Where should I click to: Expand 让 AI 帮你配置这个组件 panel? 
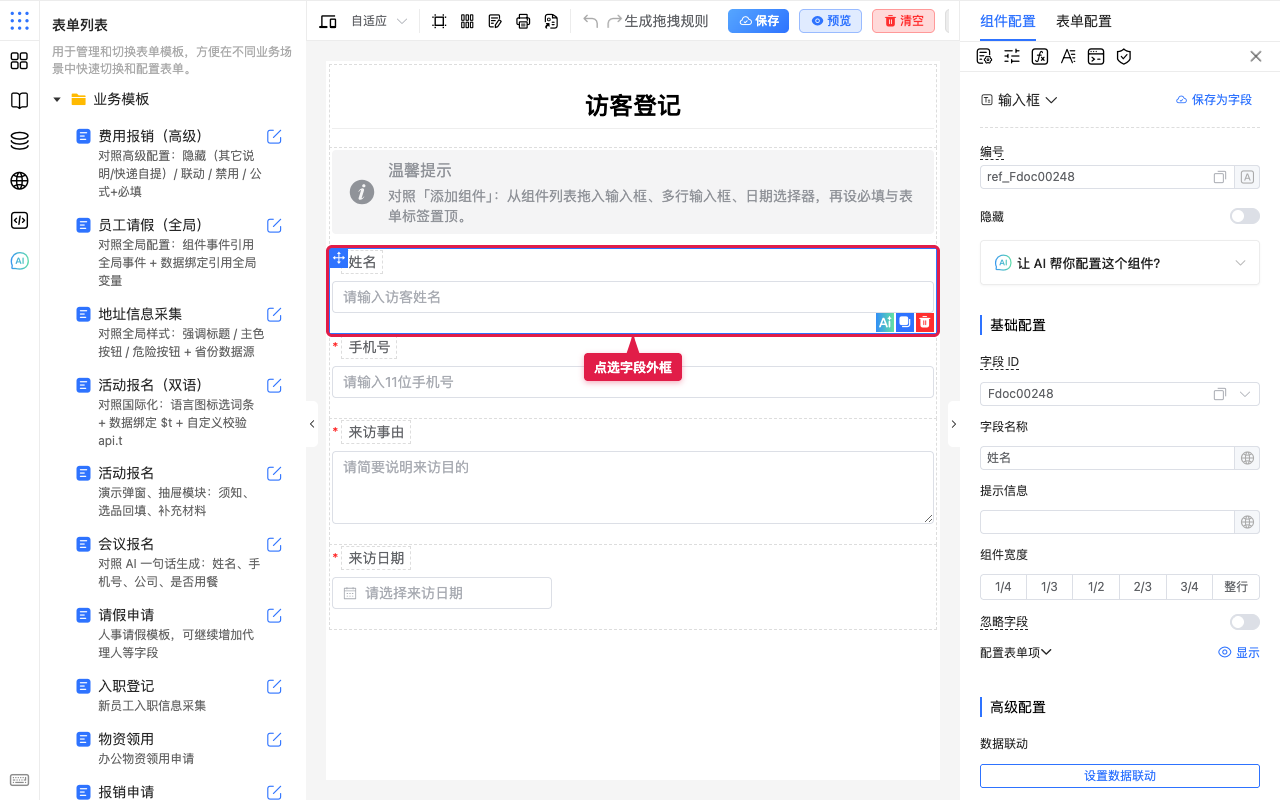[1120, 263]
